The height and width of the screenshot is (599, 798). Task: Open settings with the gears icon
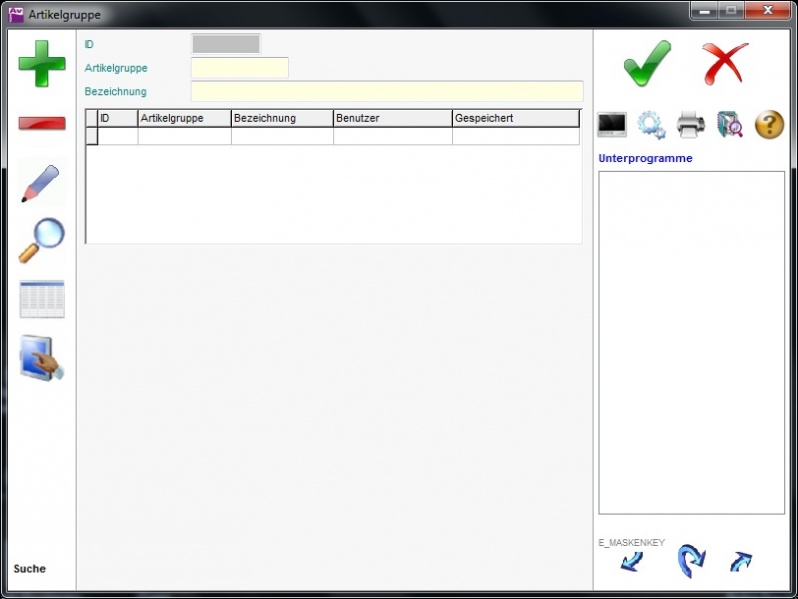(x=651, y=125)
